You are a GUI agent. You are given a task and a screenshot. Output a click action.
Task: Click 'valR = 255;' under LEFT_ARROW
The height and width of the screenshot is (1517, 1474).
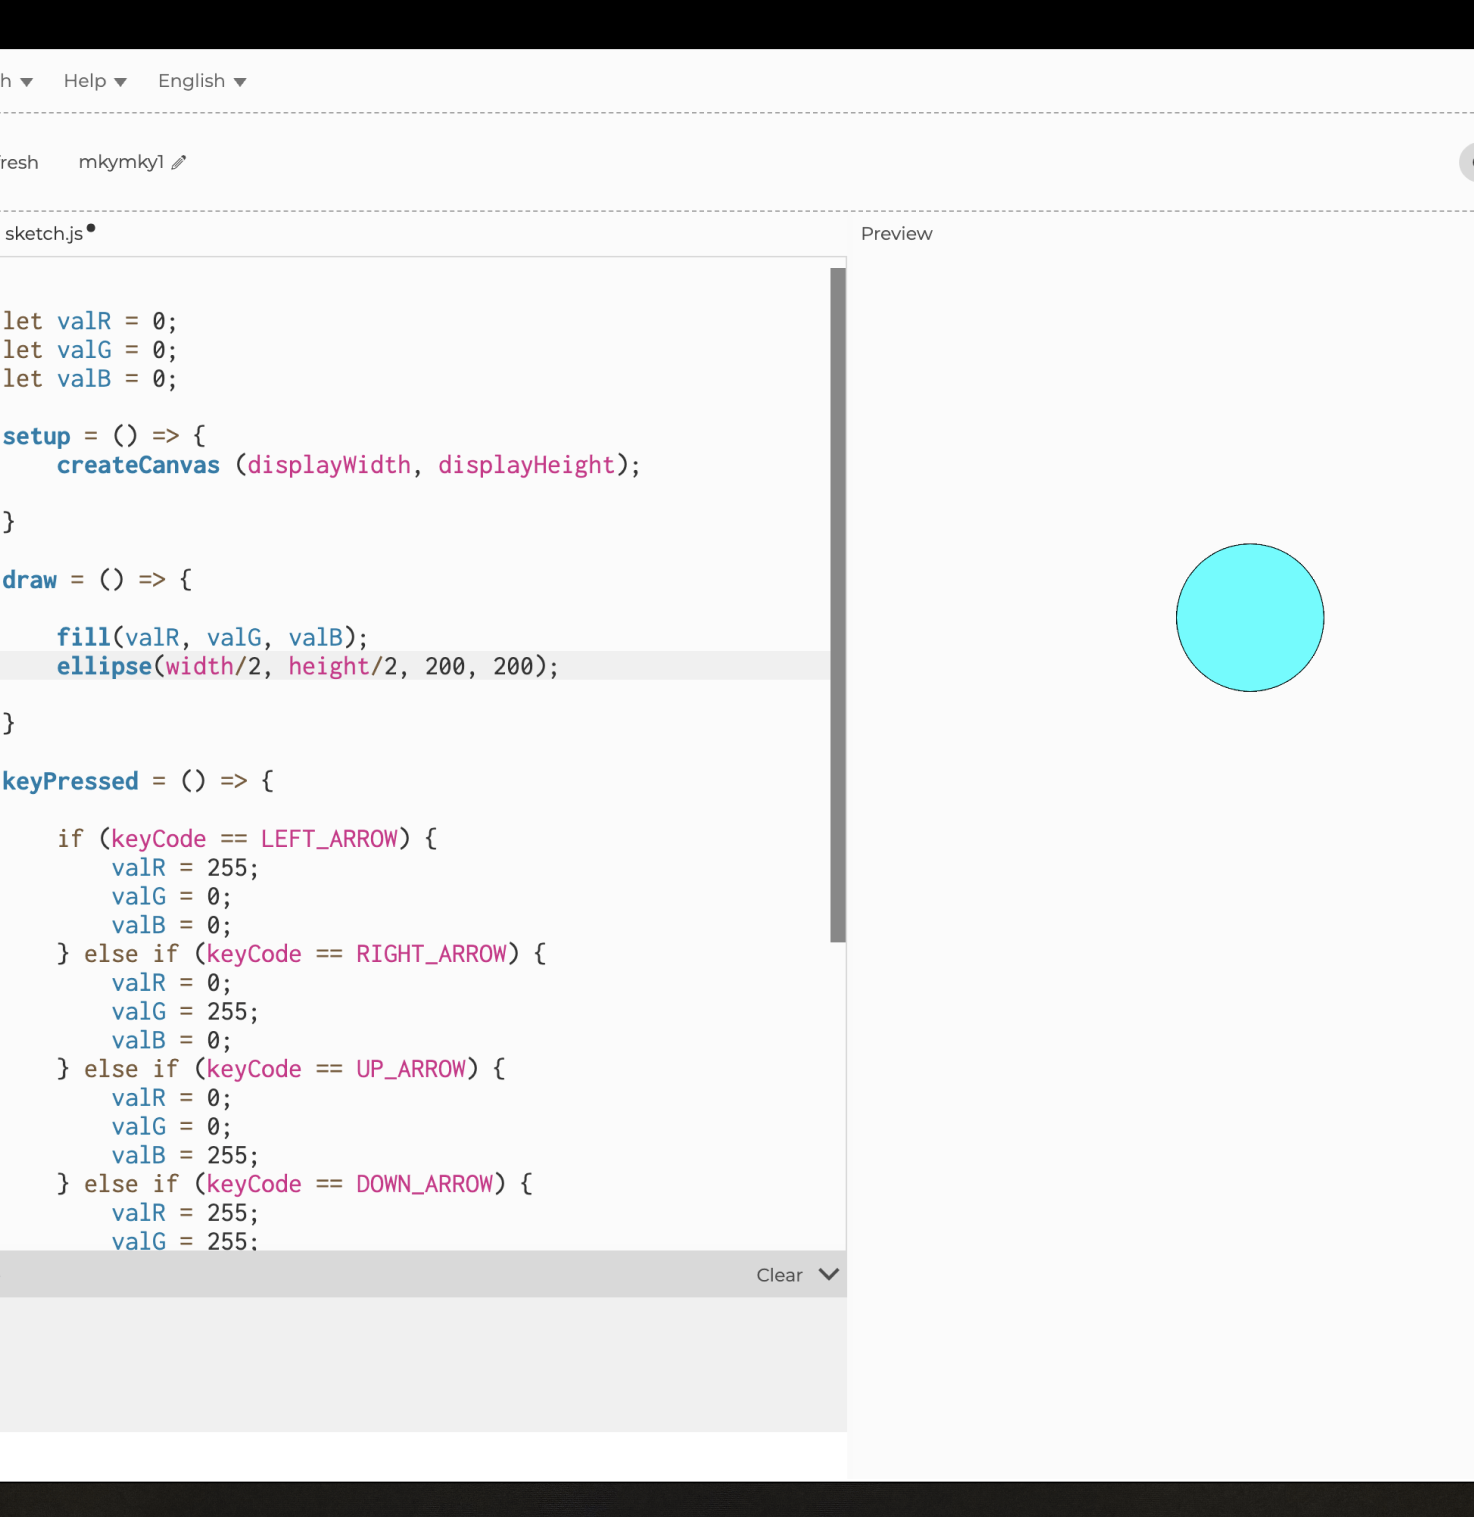pos(185,868)
